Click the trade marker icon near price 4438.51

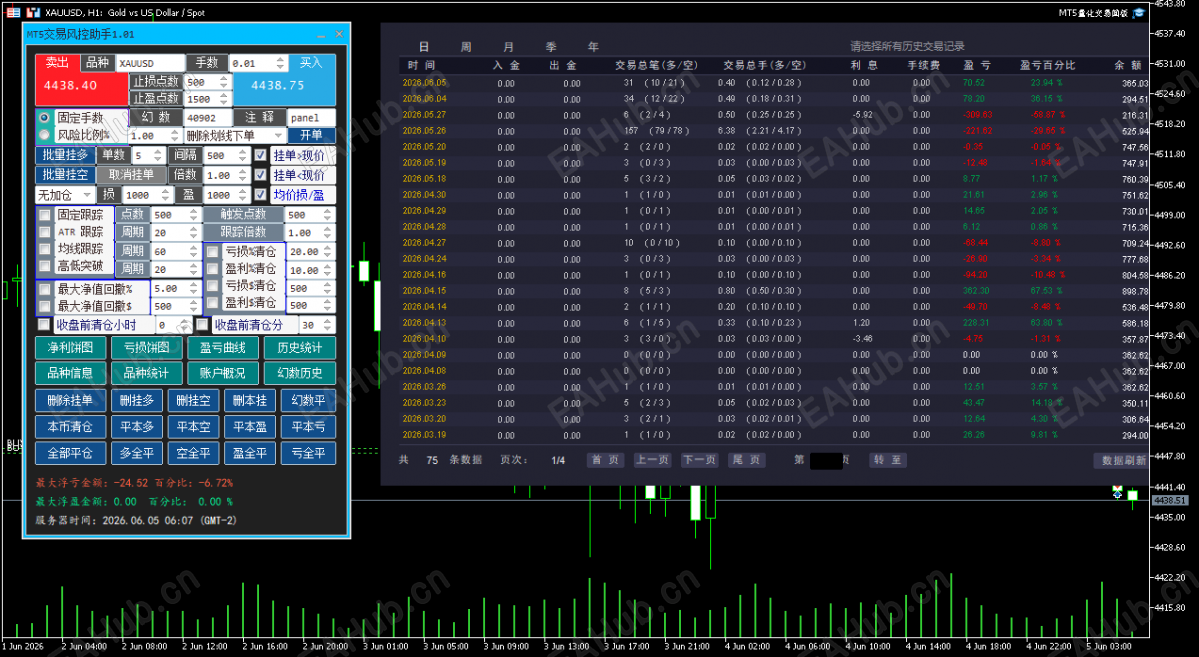[x=1118, y=493]
